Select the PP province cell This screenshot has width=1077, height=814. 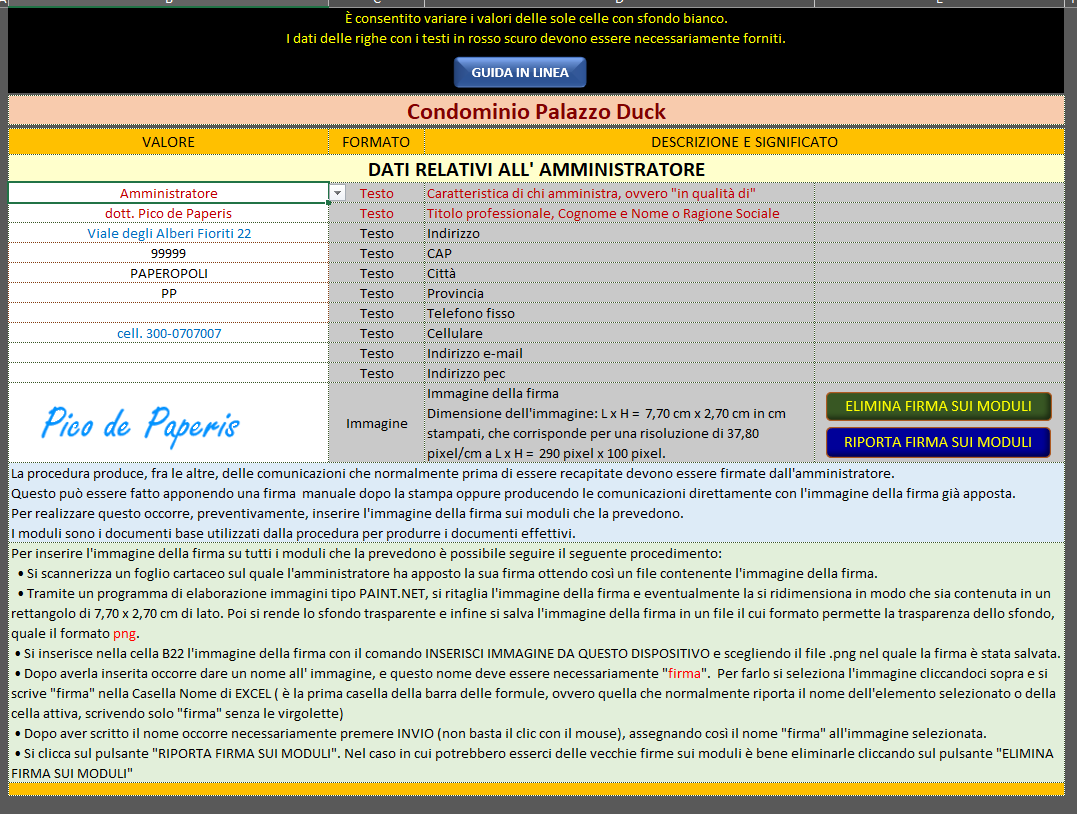[168, 293]
